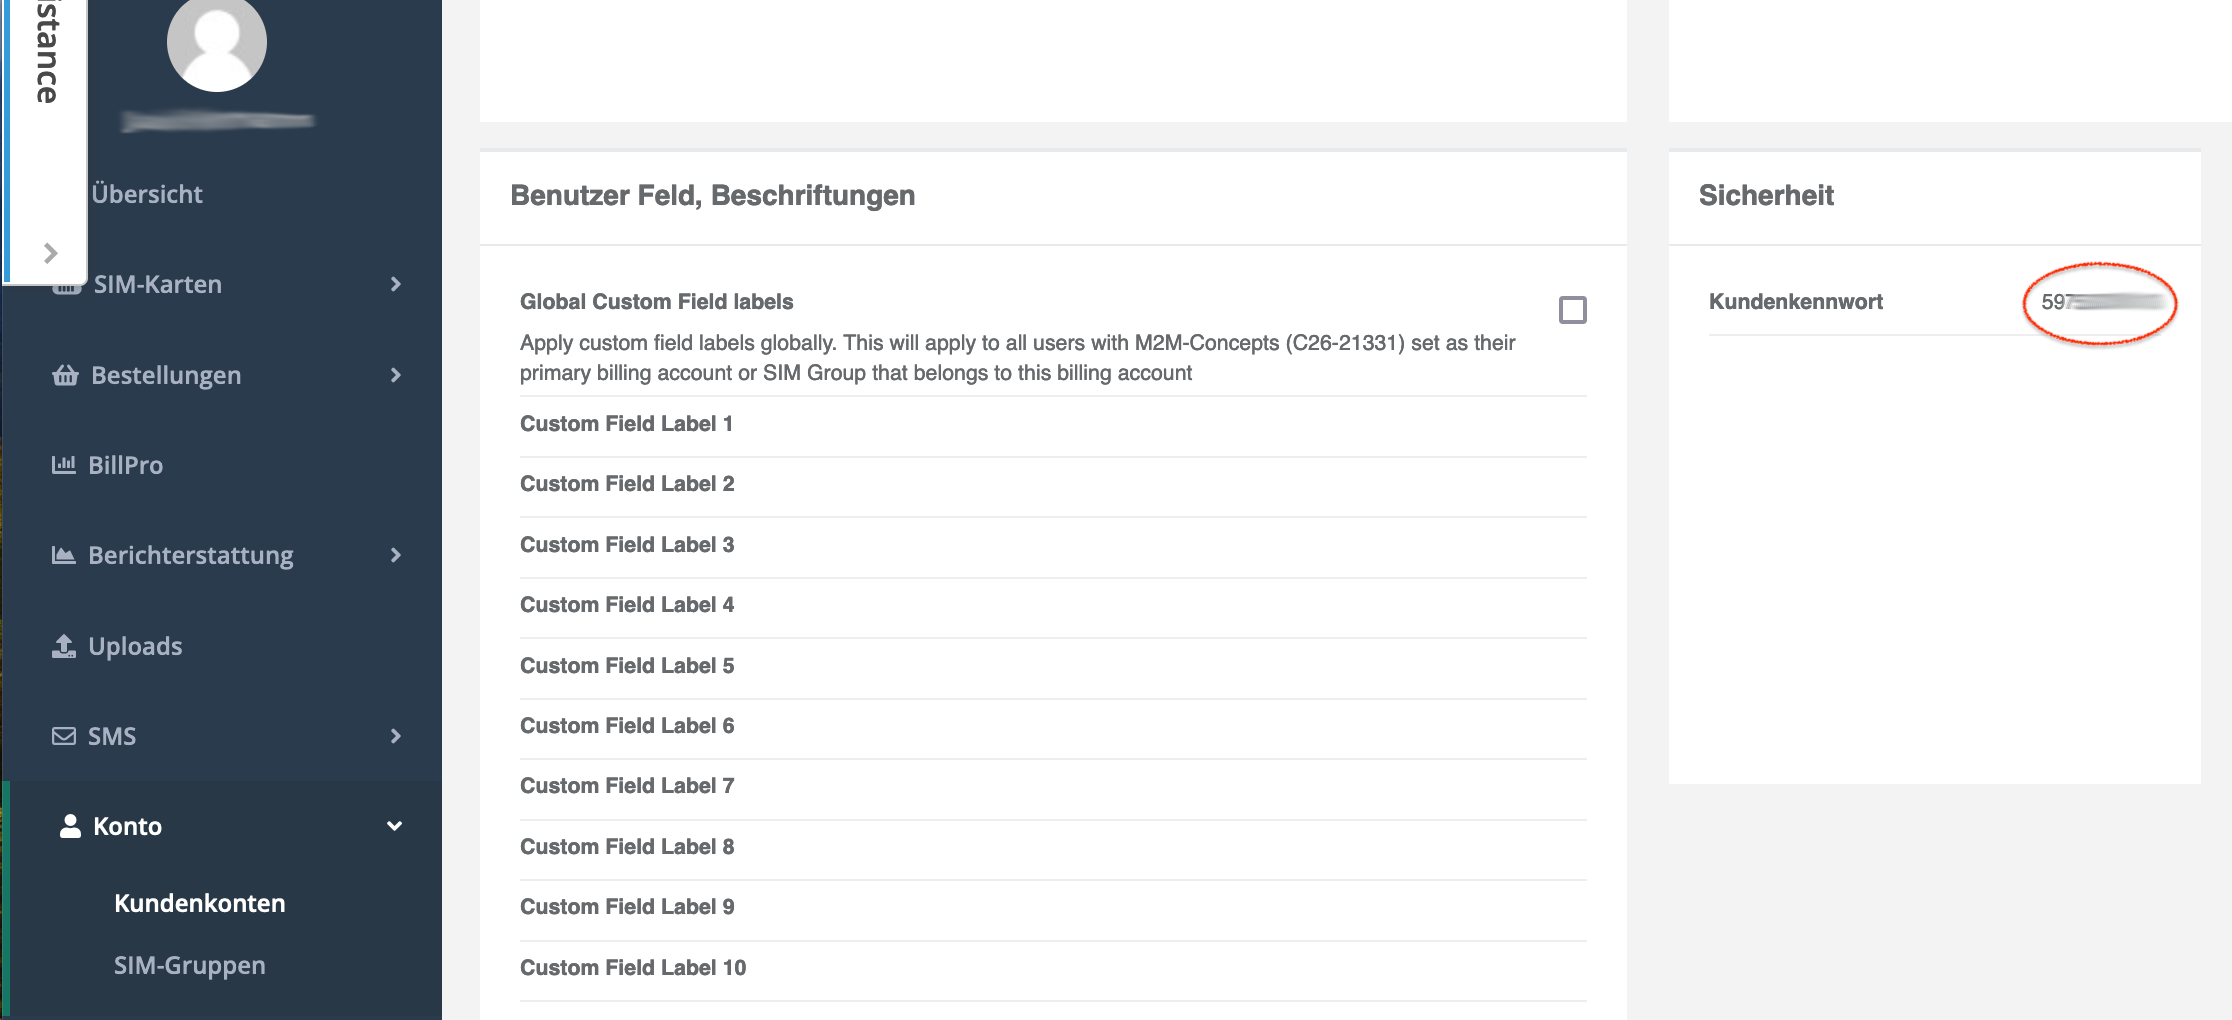The width and height of the screenshot is (2232, 1020).
Task: Collapse the Konto menu chevron
Action: pyautogui.click(x=395, y=826)
